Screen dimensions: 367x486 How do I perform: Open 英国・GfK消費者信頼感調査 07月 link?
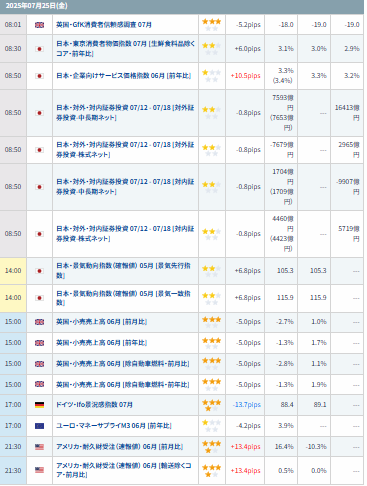pos(104,25)
